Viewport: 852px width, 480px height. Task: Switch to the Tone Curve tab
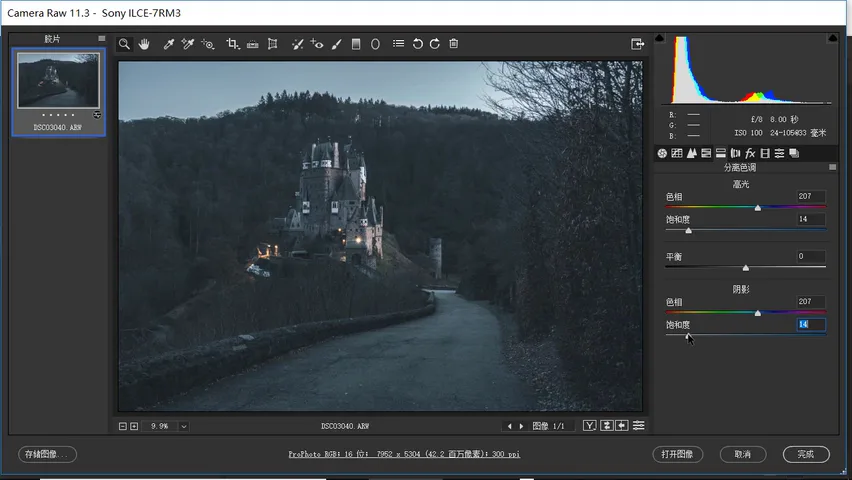[676, 153]
